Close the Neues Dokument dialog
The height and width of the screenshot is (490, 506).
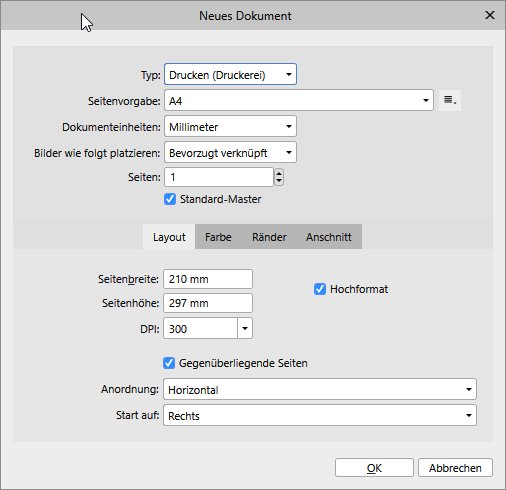click(490, 15)
